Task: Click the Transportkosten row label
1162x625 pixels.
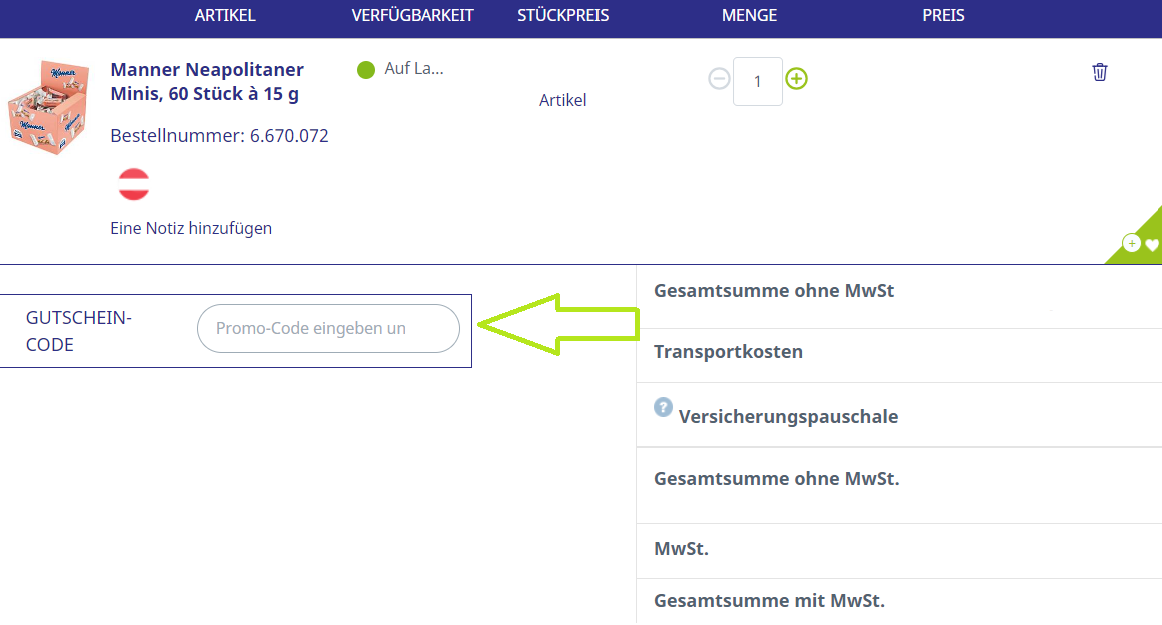Action: tap(728, 351)
